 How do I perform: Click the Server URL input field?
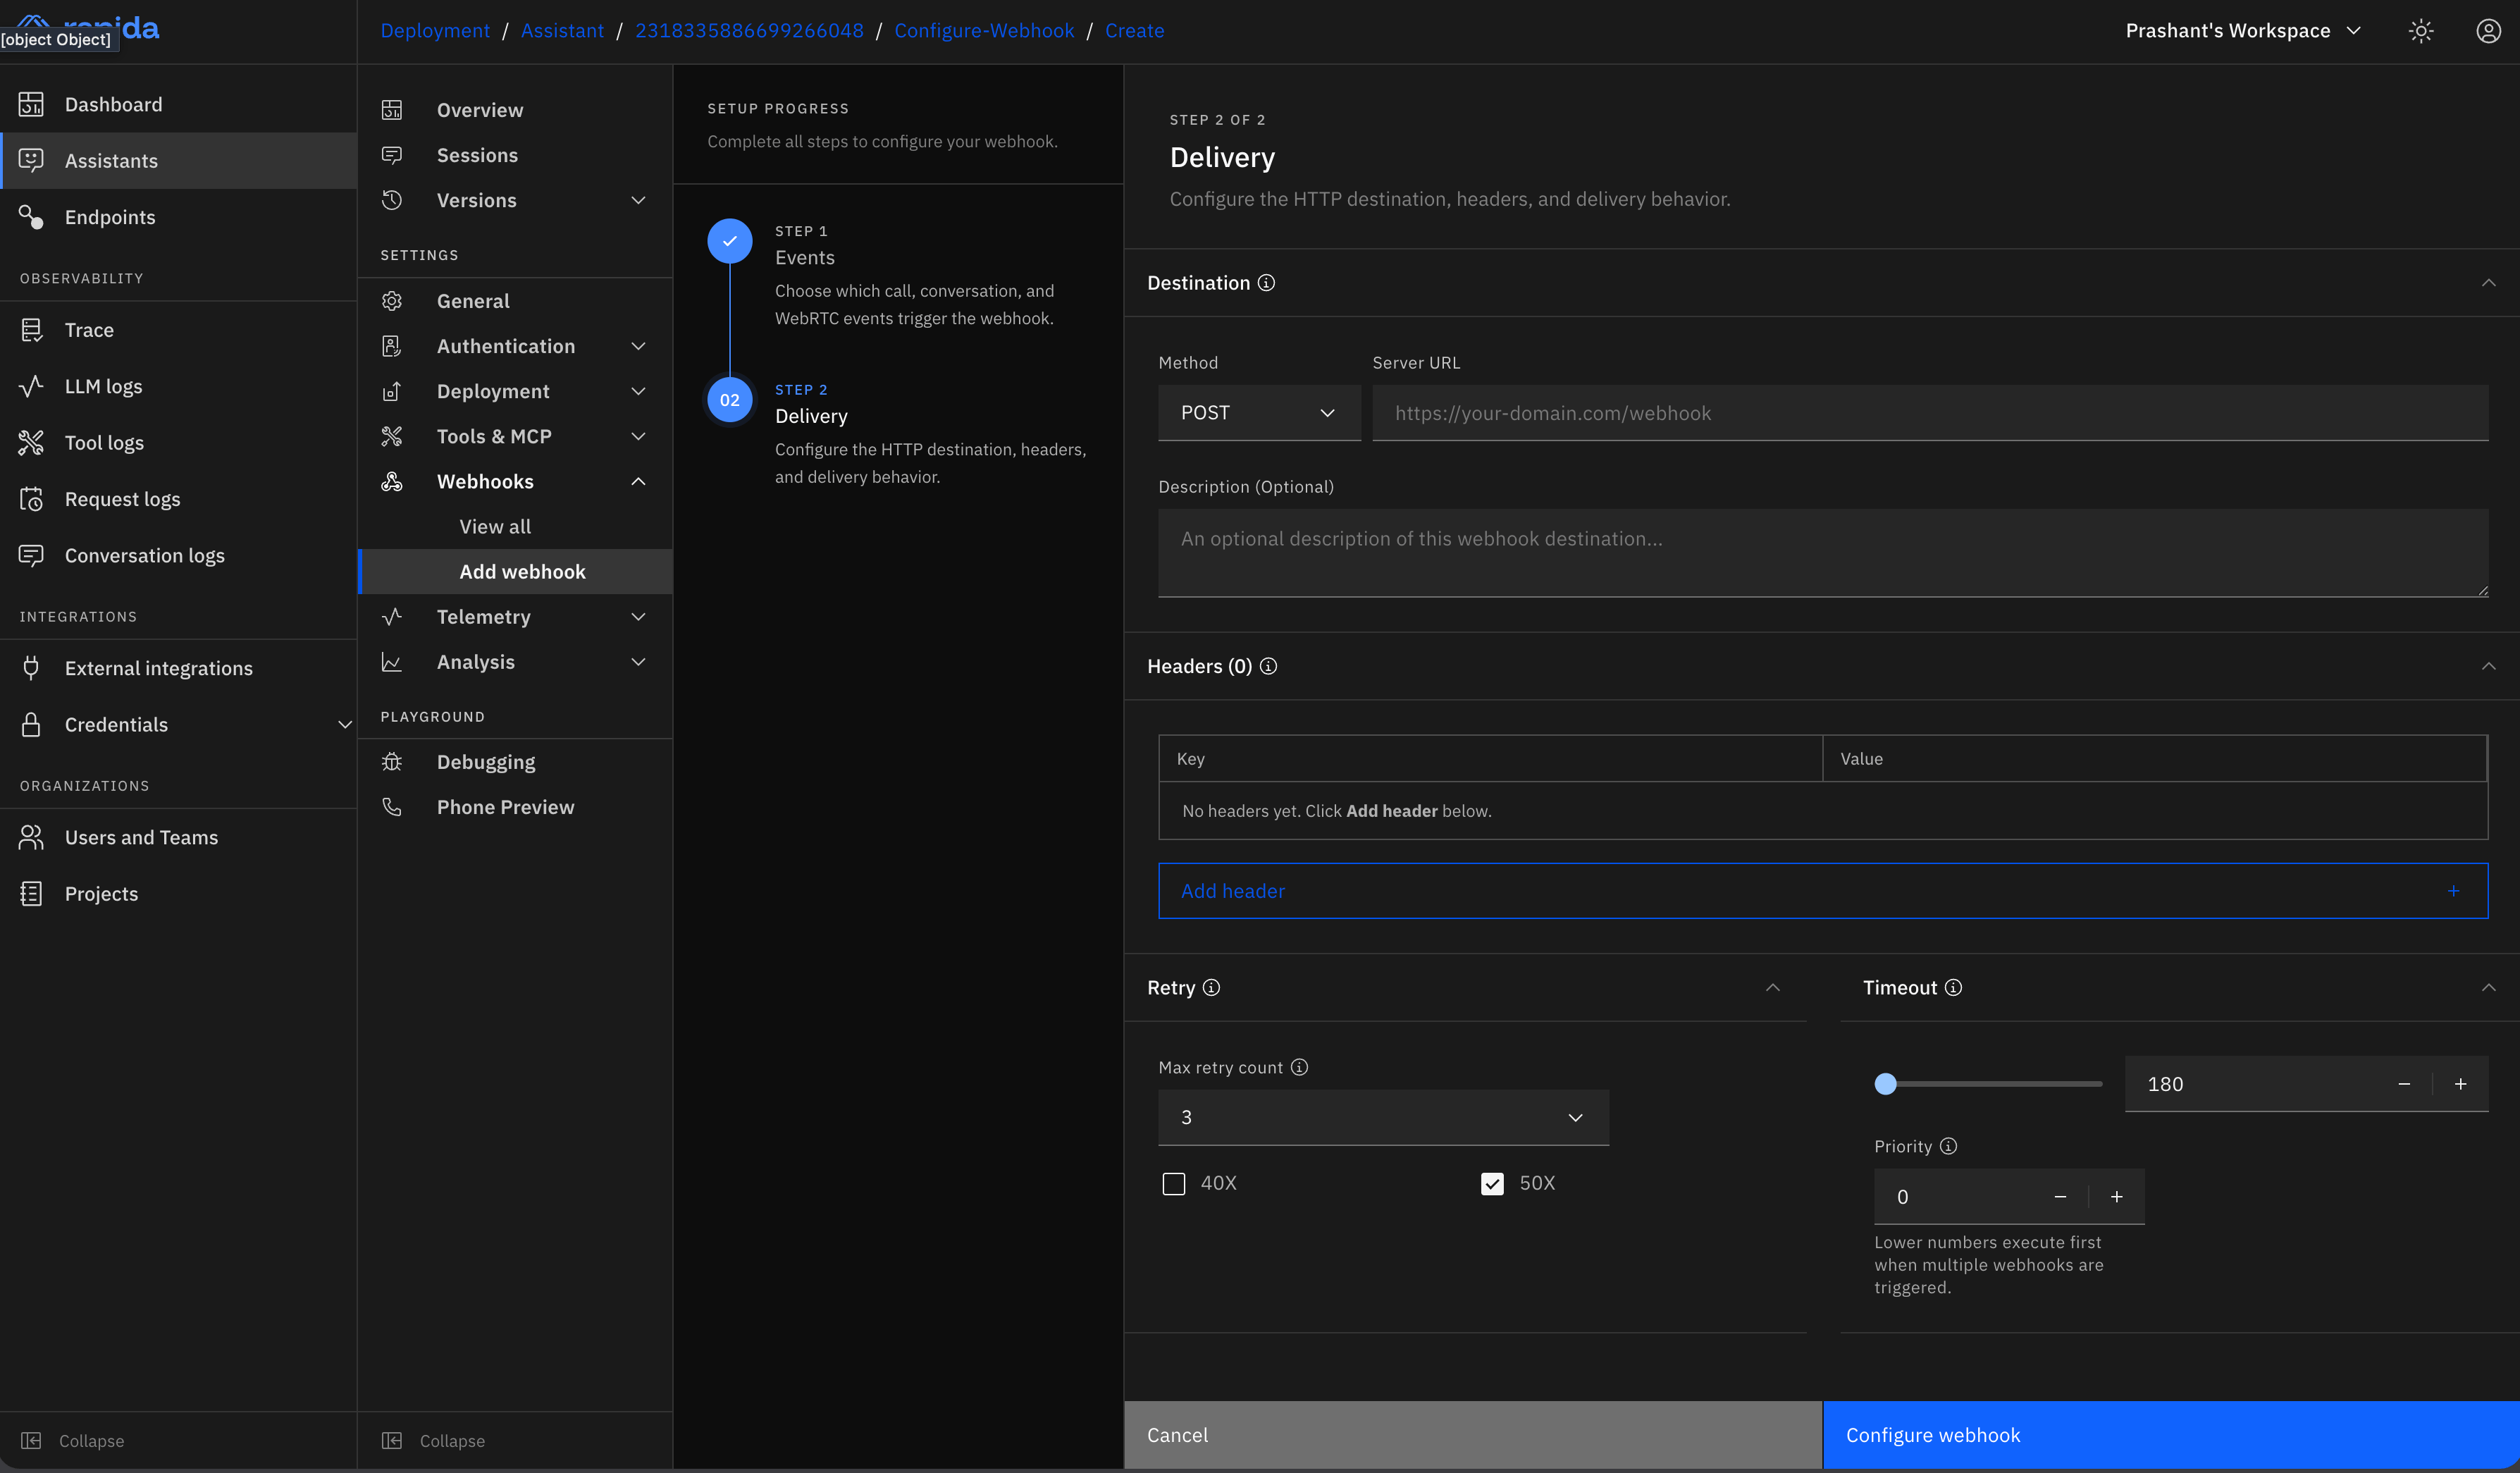tap(1930, 413)
